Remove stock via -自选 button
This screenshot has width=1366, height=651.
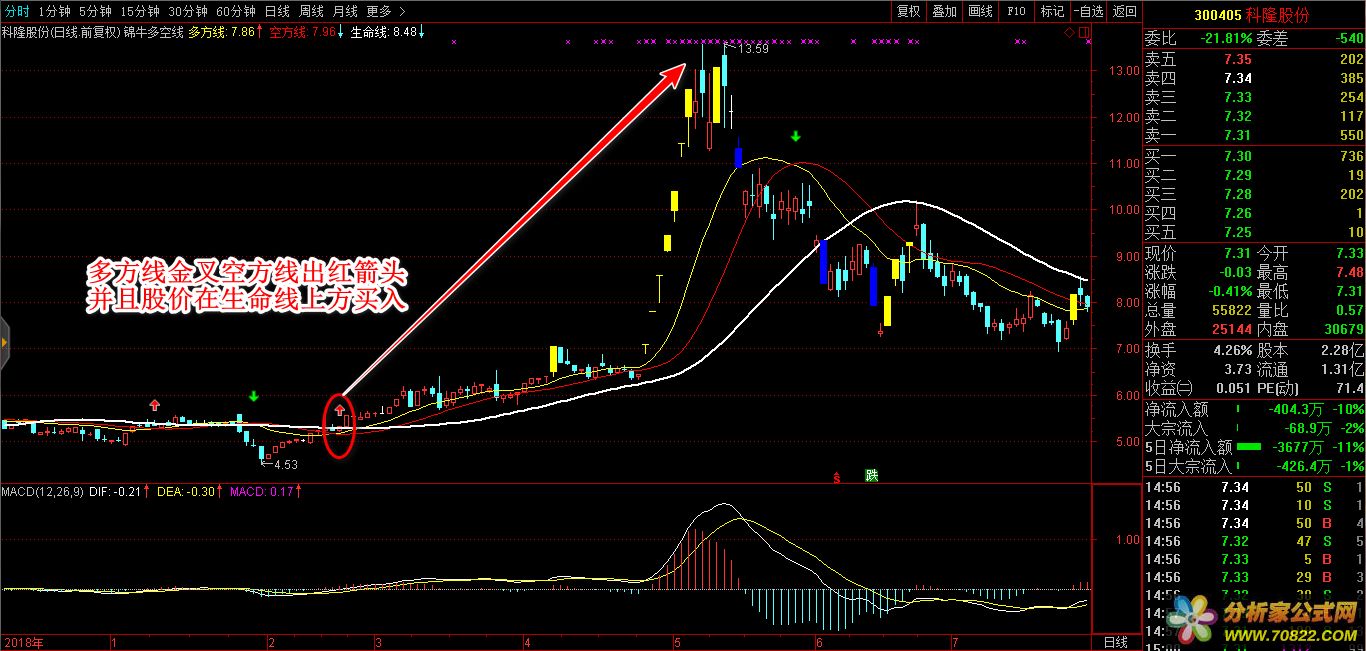[x=1088, y=11]
